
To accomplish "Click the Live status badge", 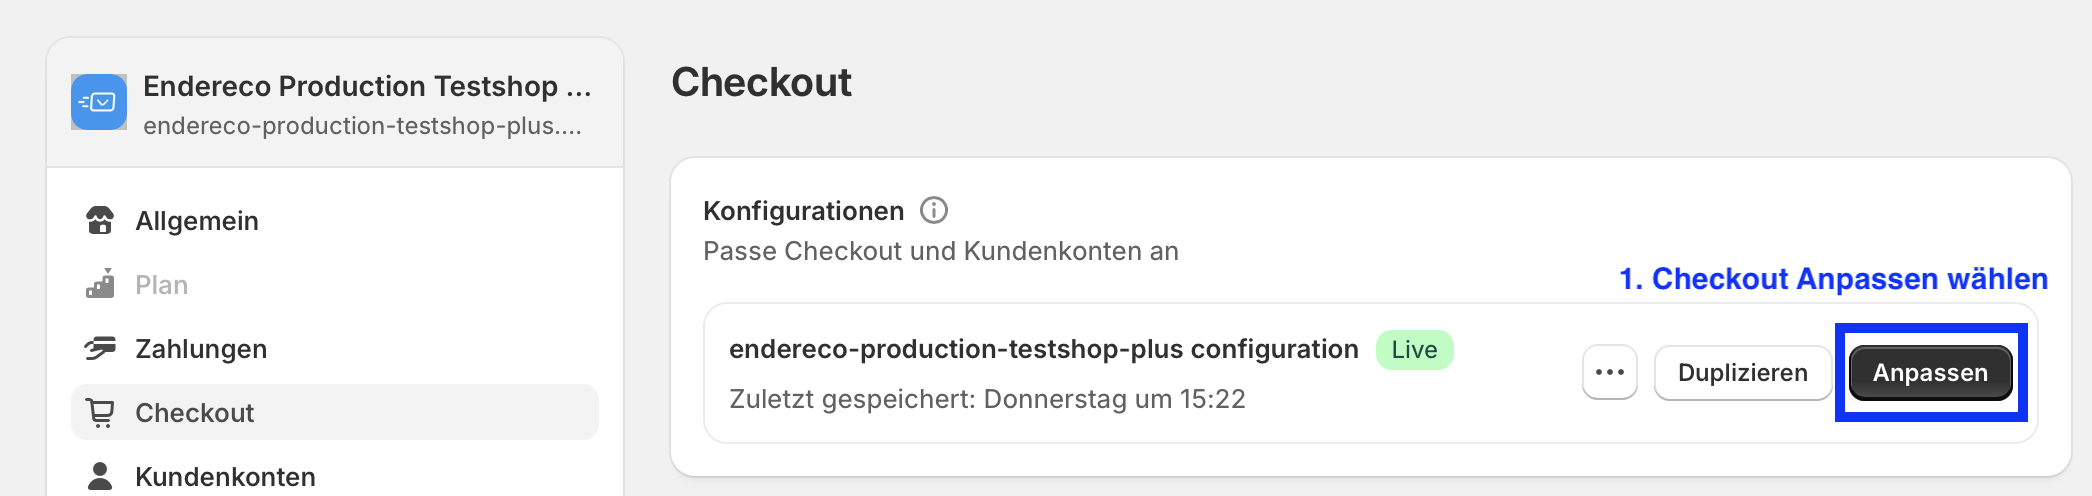I will pos(1415,350).
